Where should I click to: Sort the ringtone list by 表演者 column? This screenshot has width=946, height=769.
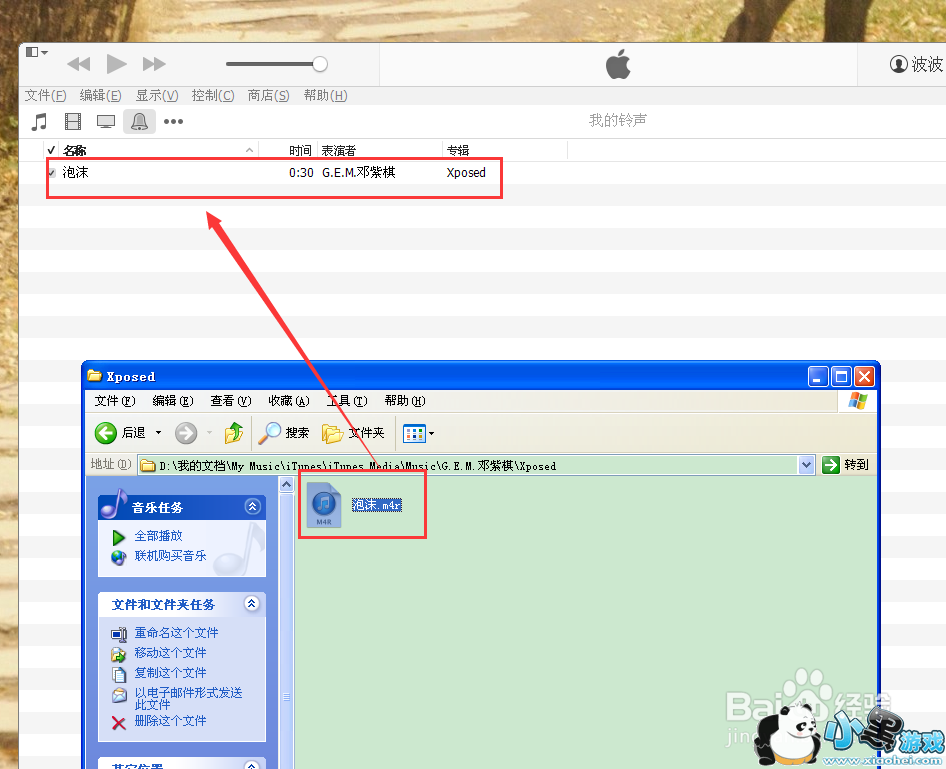[x=380, y=150]
